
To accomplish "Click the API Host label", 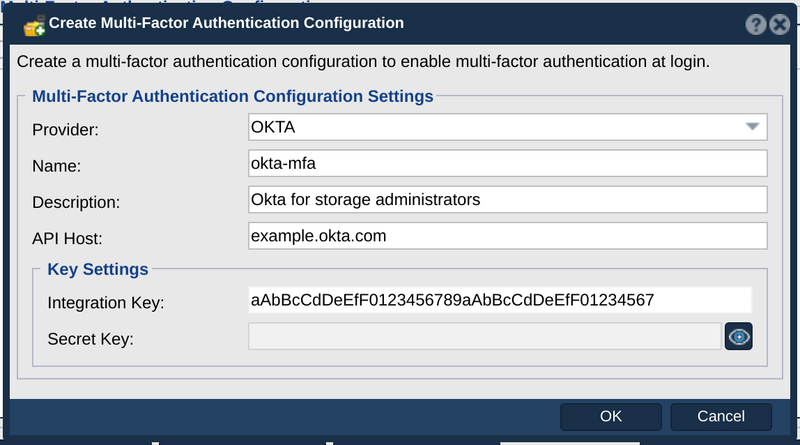I will point(67,238).
